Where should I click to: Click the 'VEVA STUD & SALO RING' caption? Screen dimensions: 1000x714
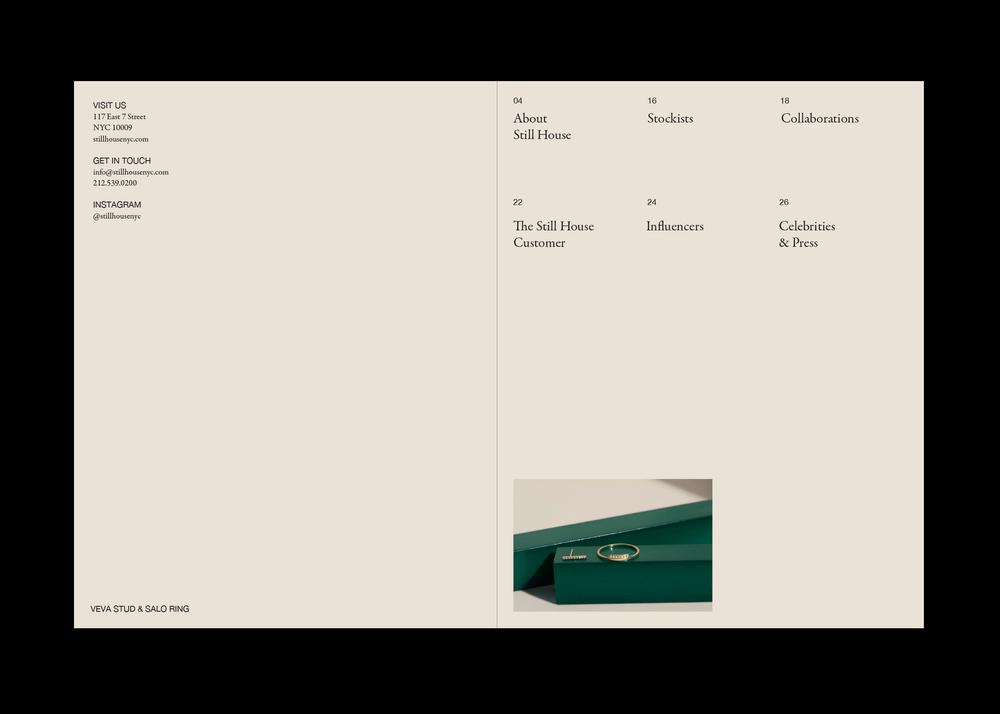[140, 609]
